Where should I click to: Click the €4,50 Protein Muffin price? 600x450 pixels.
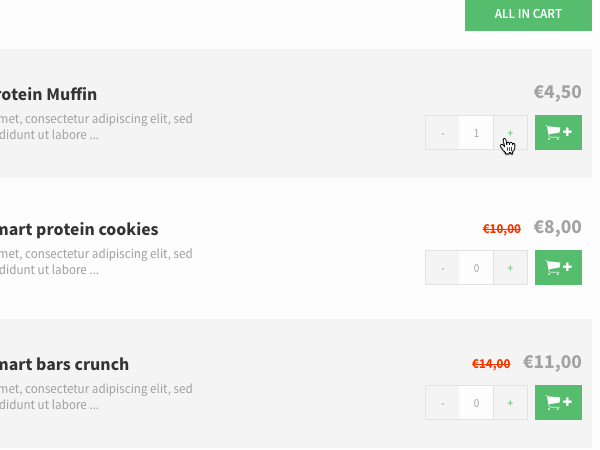click(557, 92)
